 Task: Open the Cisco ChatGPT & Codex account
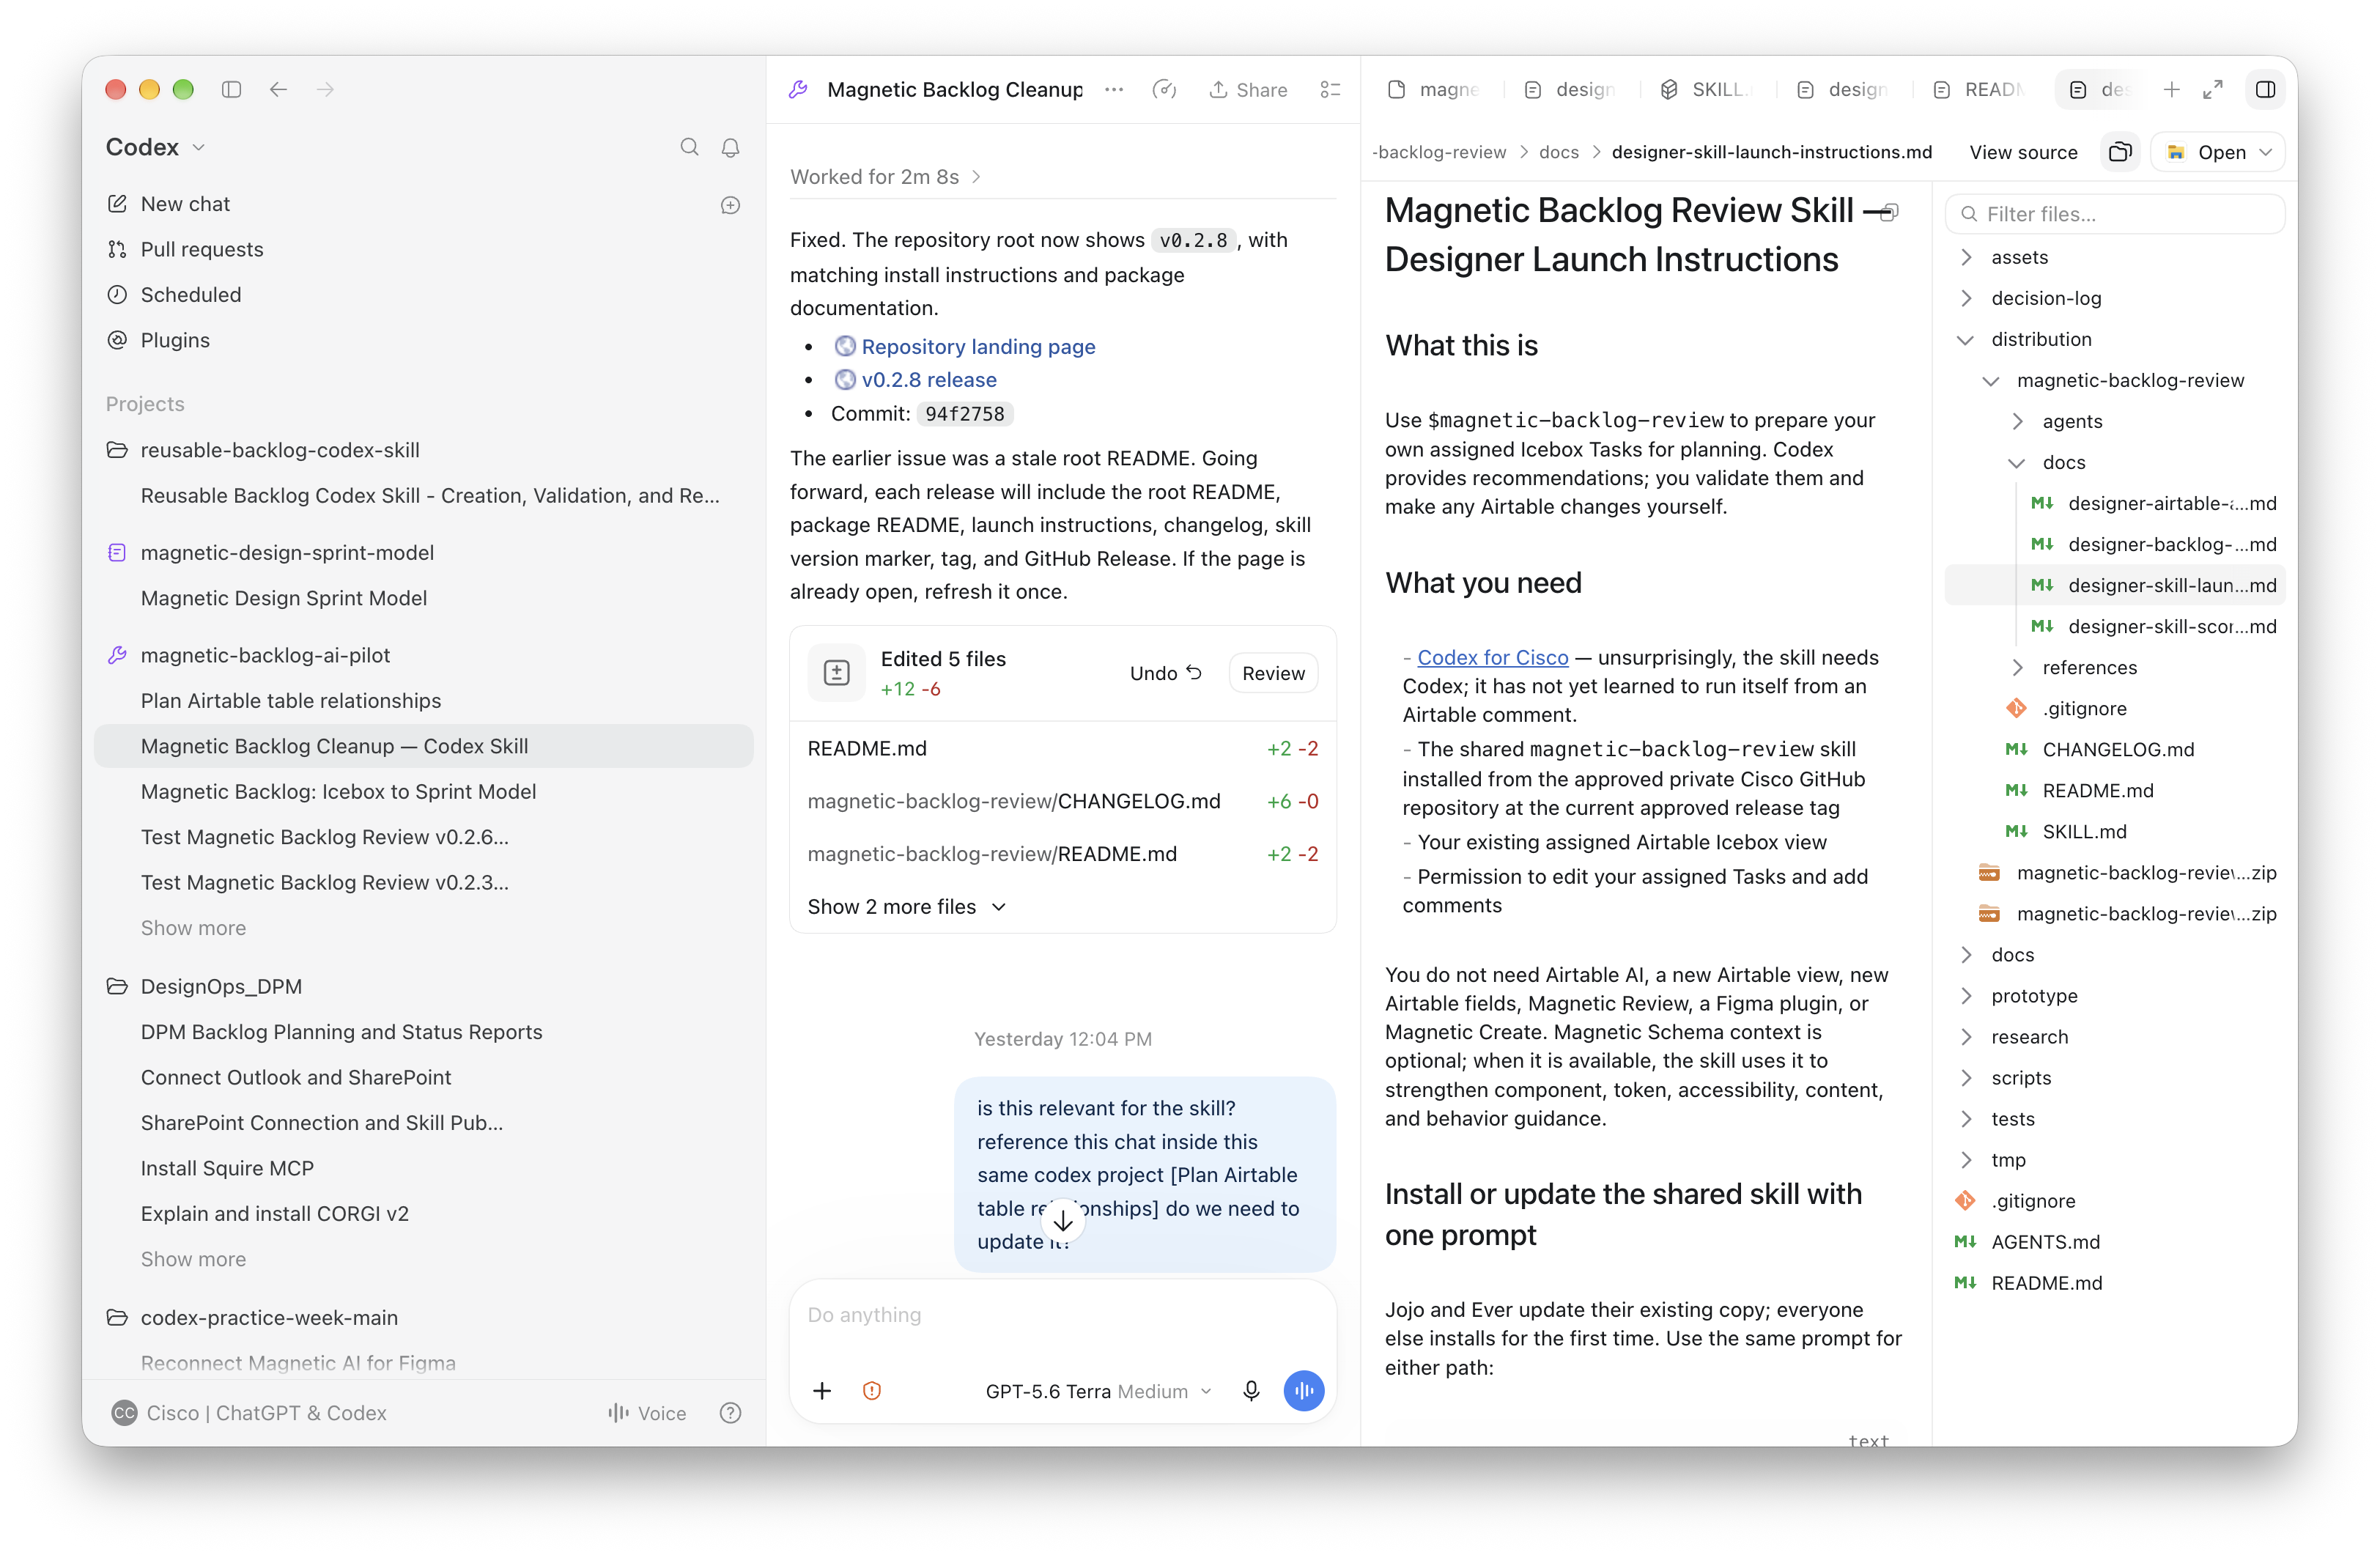click(249, 1413)
